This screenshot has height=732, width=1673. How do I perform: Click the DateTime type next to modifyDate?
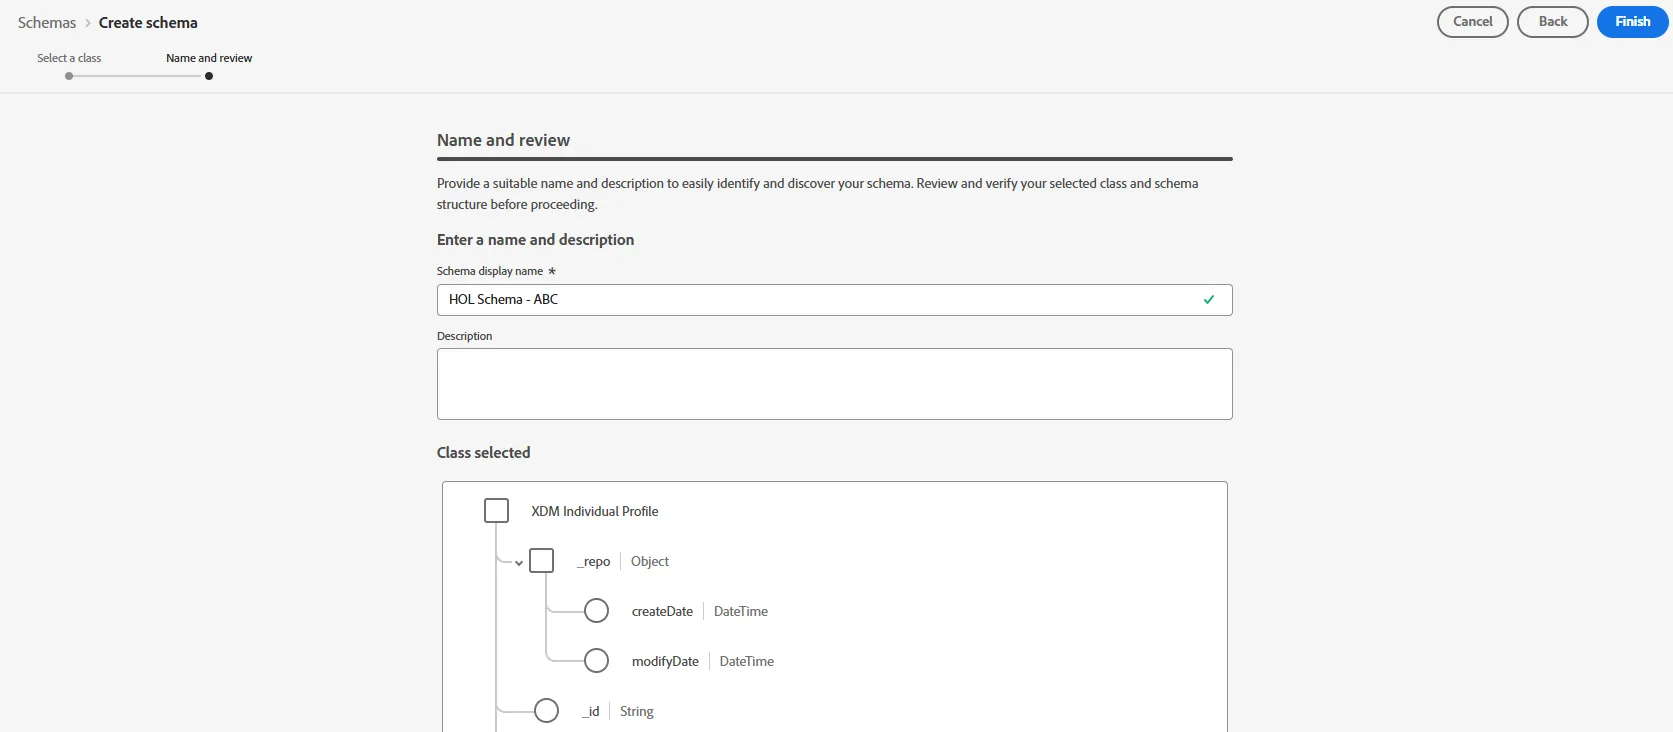[x=747, y=662]
